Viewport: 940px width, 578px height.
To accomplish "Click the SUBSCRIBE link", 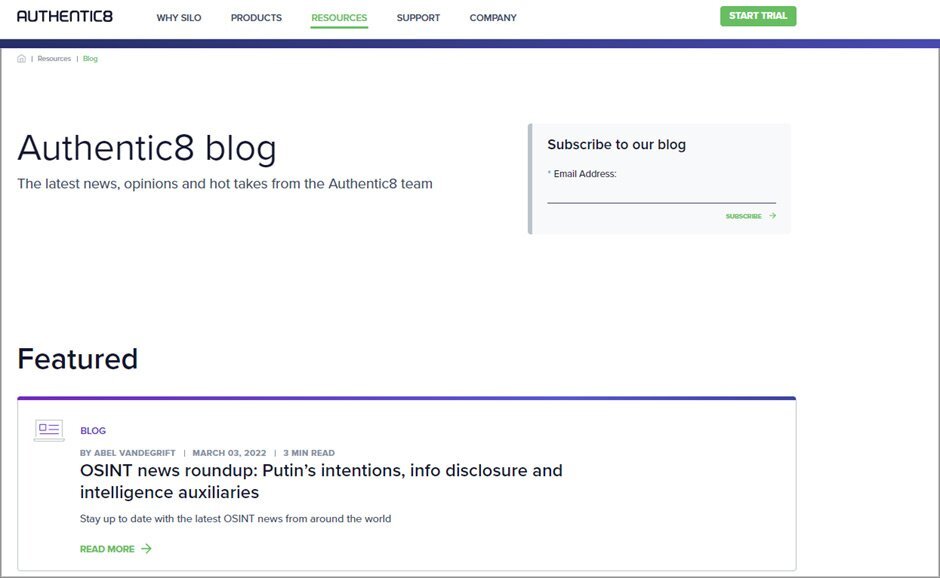I will [x=743, y=215].
